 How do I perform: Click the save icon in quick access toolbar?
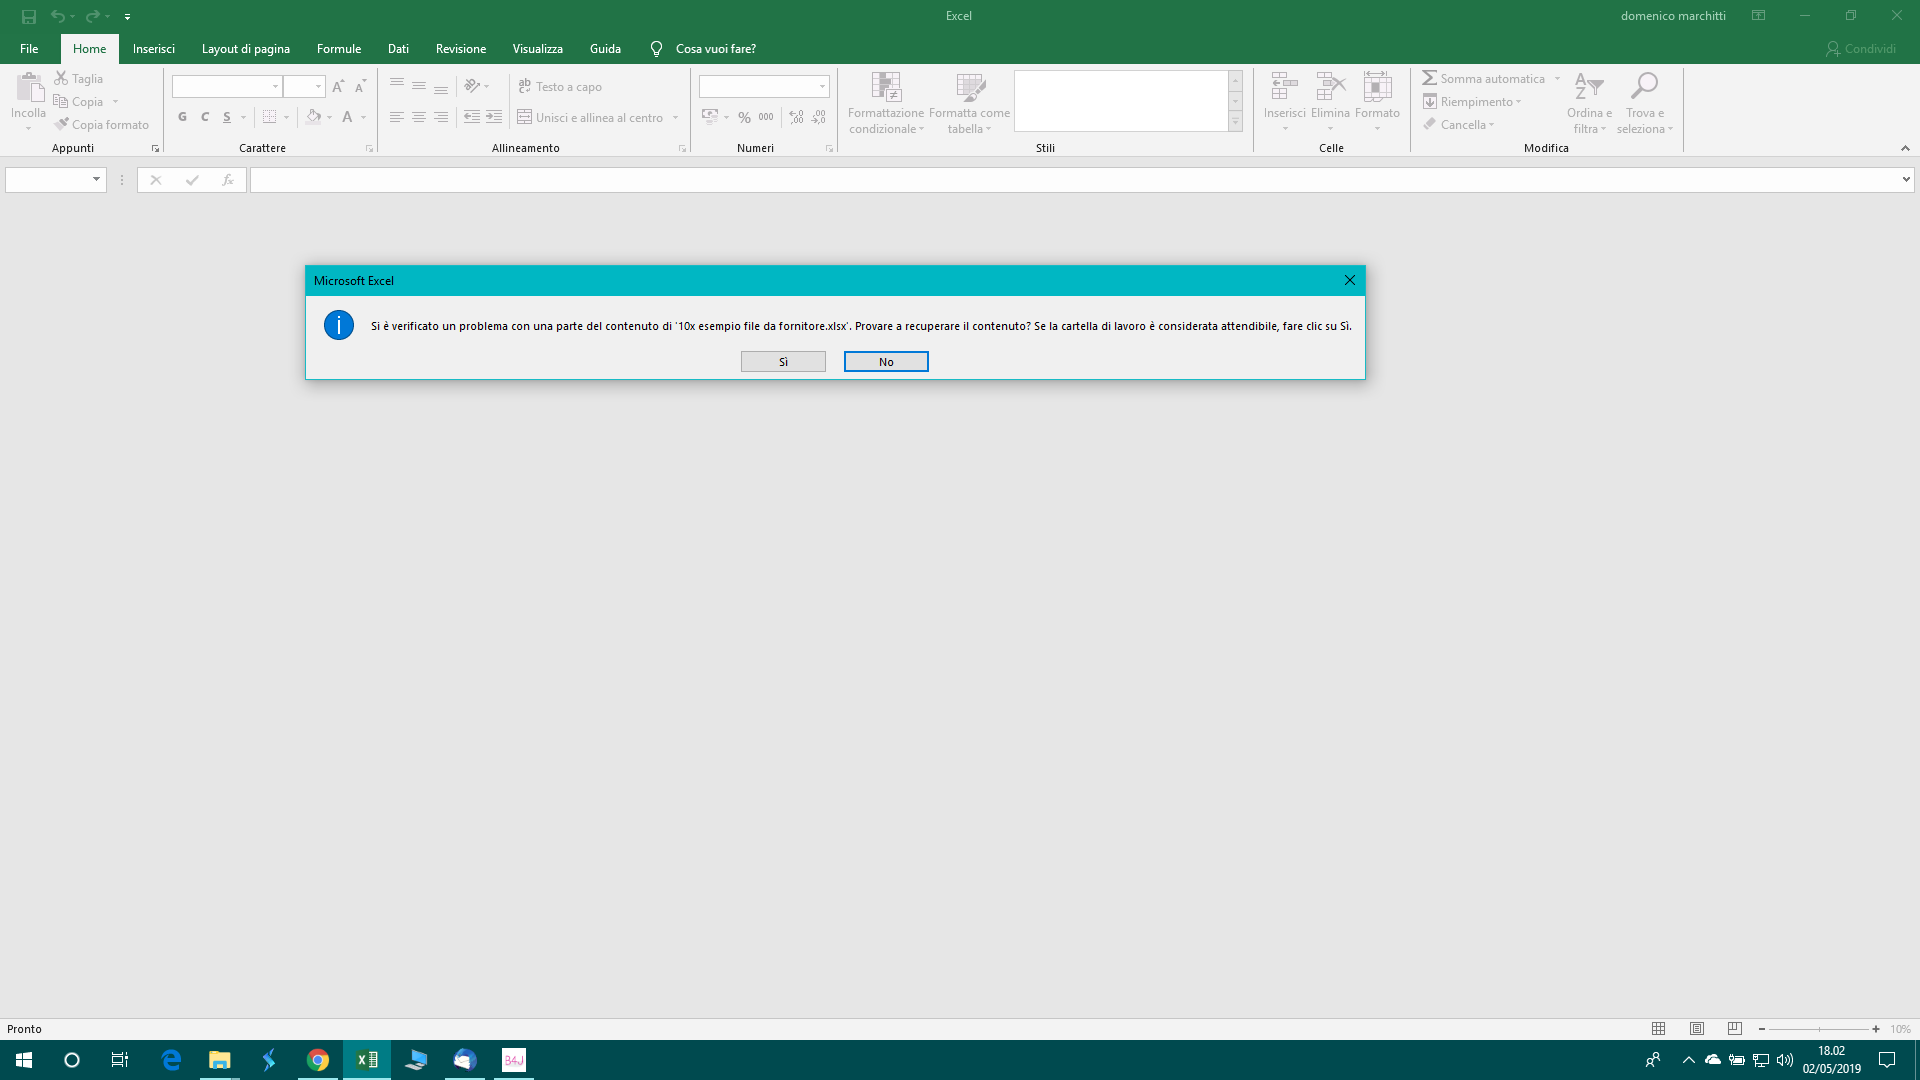point(29,16)
